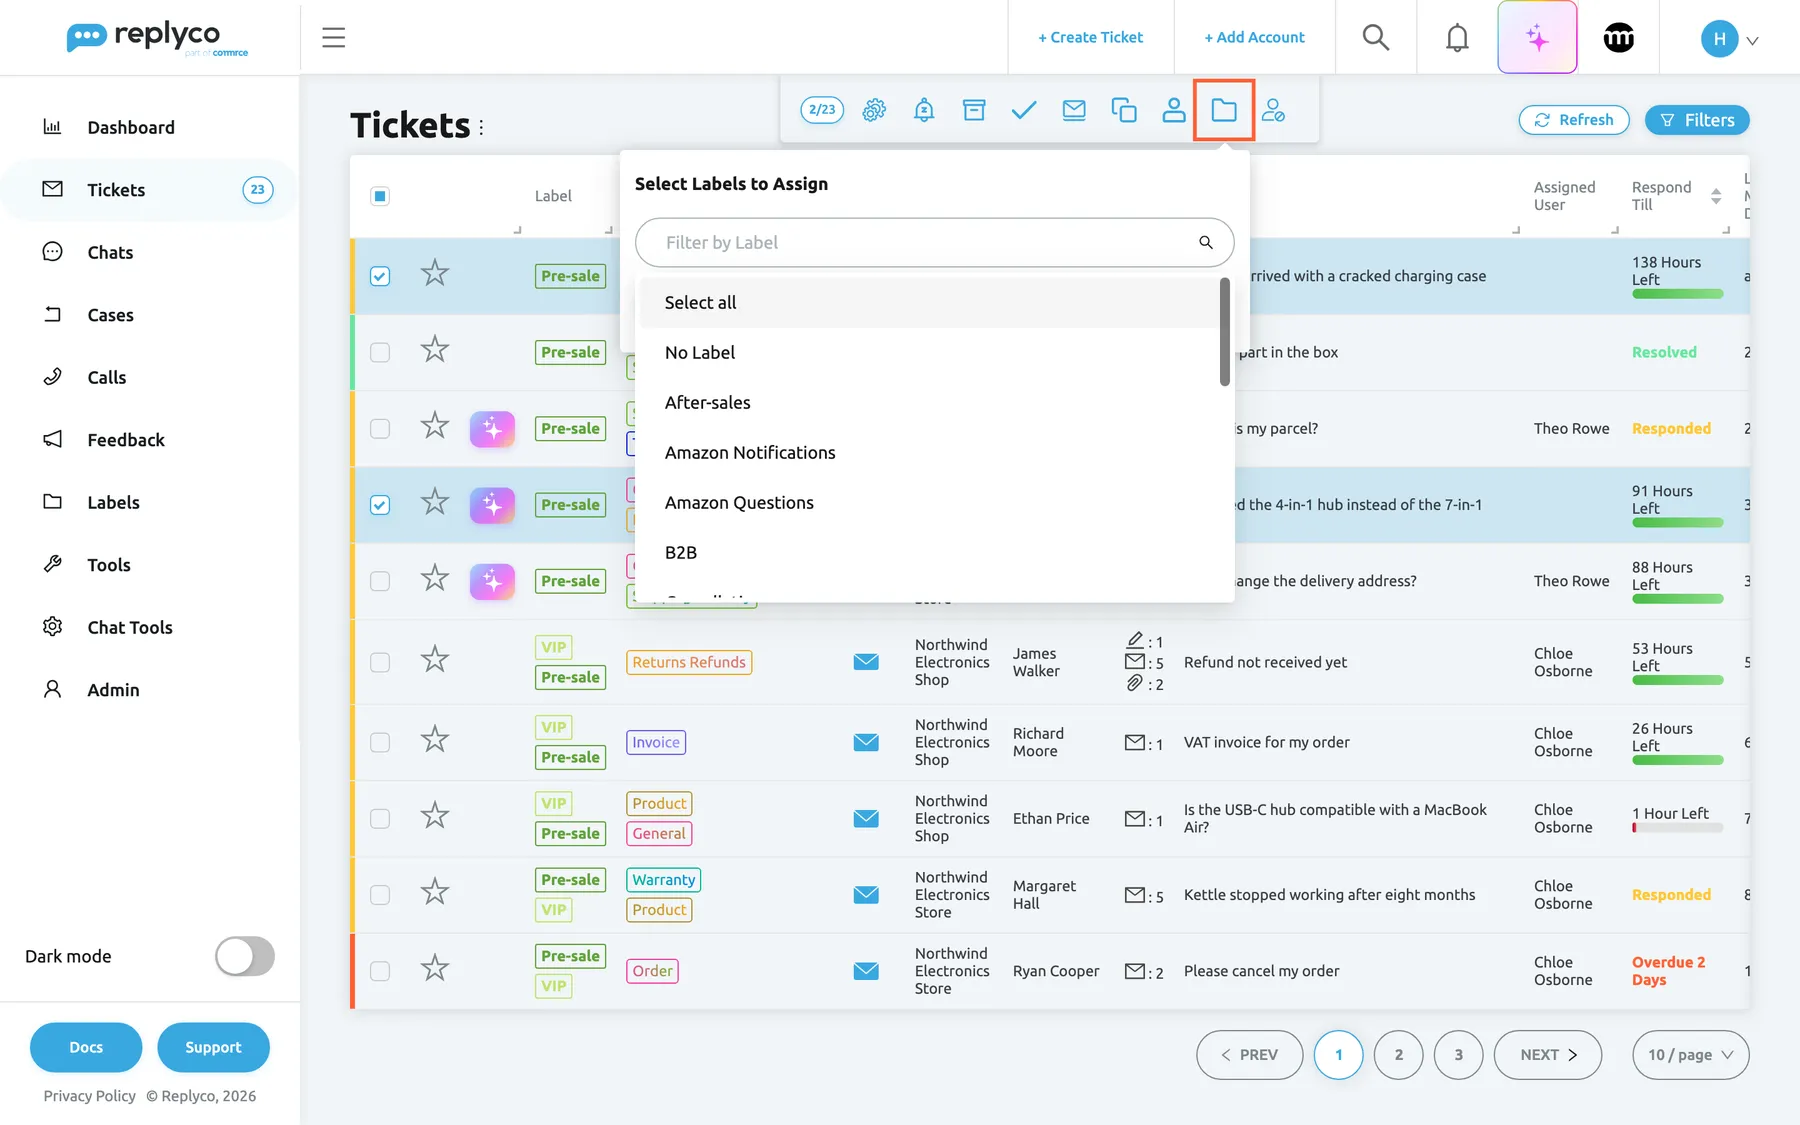Open Labels in the sidebar
The image size is (1800, 1125).
pyautogui.click(x=113, y=502)
